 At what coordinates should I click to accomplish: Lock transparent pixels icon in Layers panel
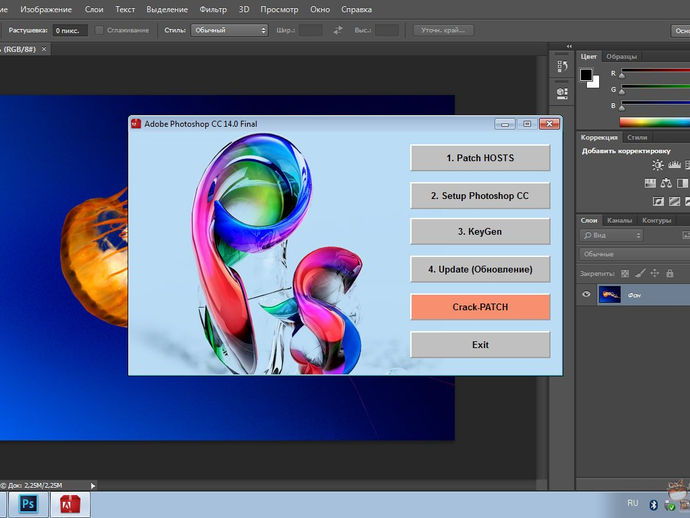pyautogui.click(x=625, y=274)
